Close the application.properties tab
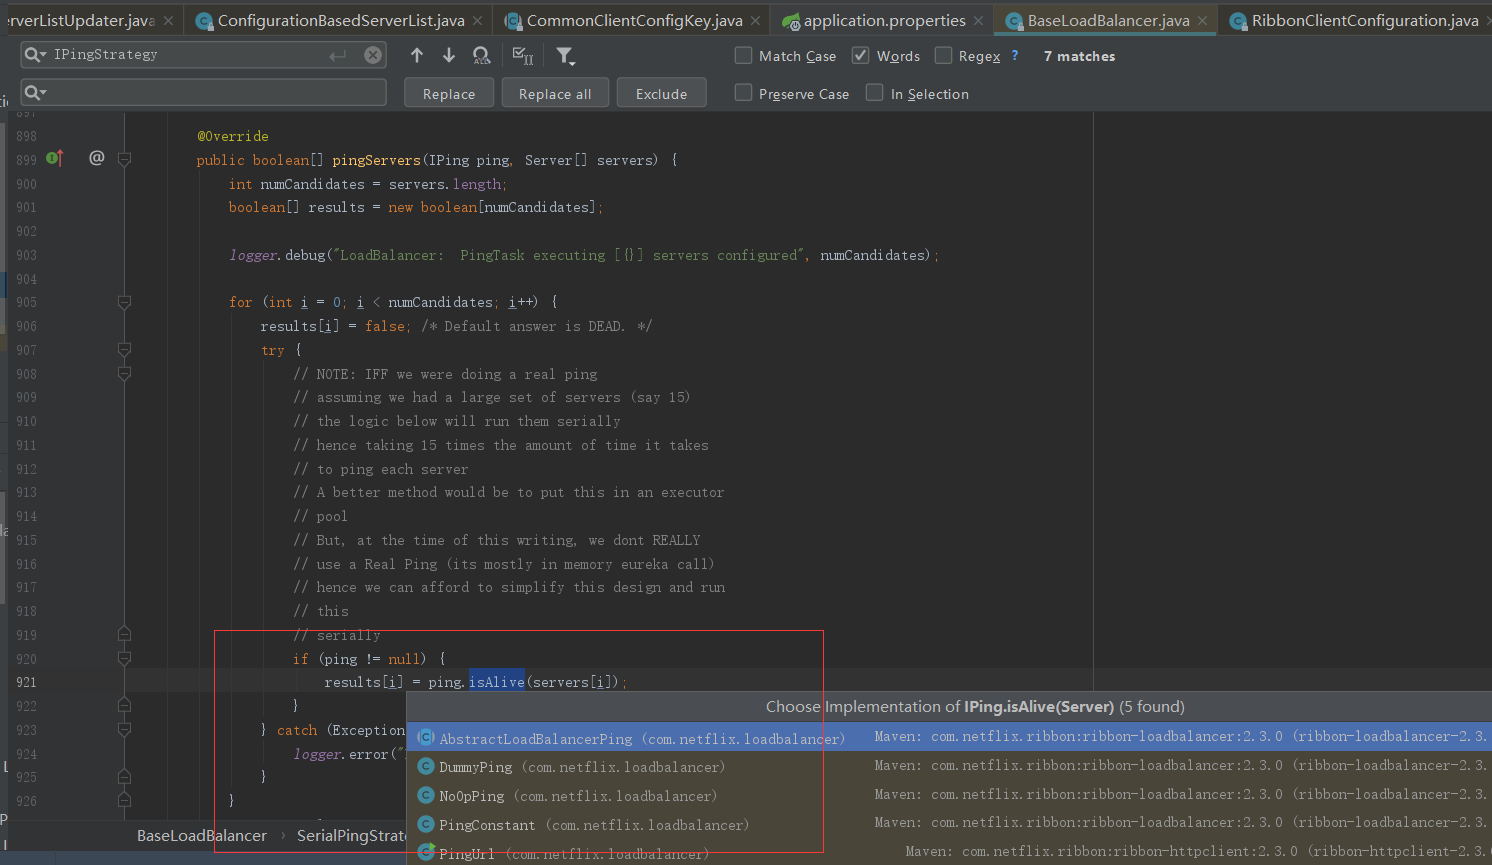1492x865 pixels. point(978,20)
